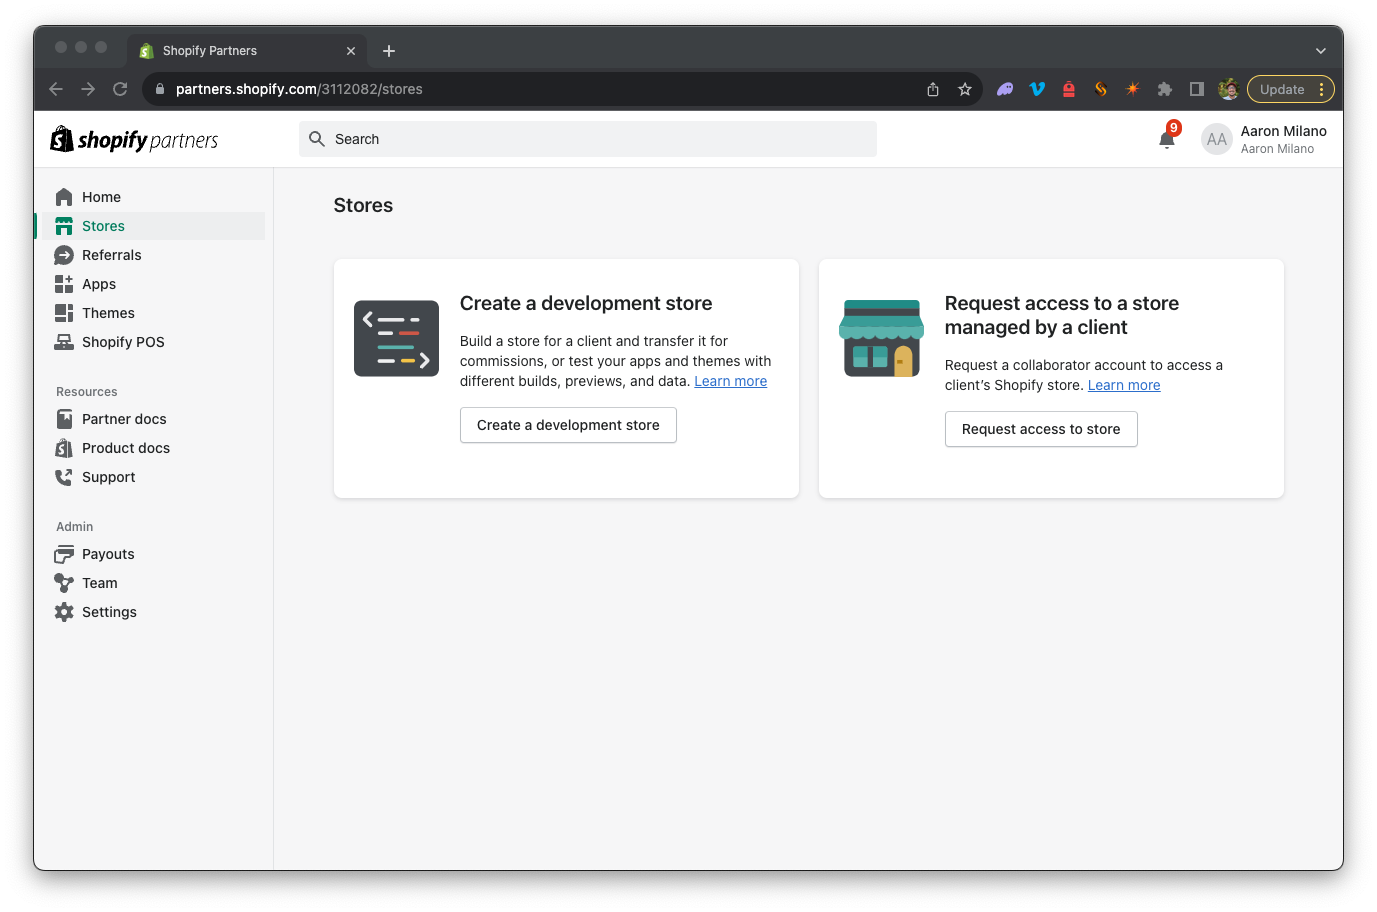Click the browser back arrow

tap(56, 89)
